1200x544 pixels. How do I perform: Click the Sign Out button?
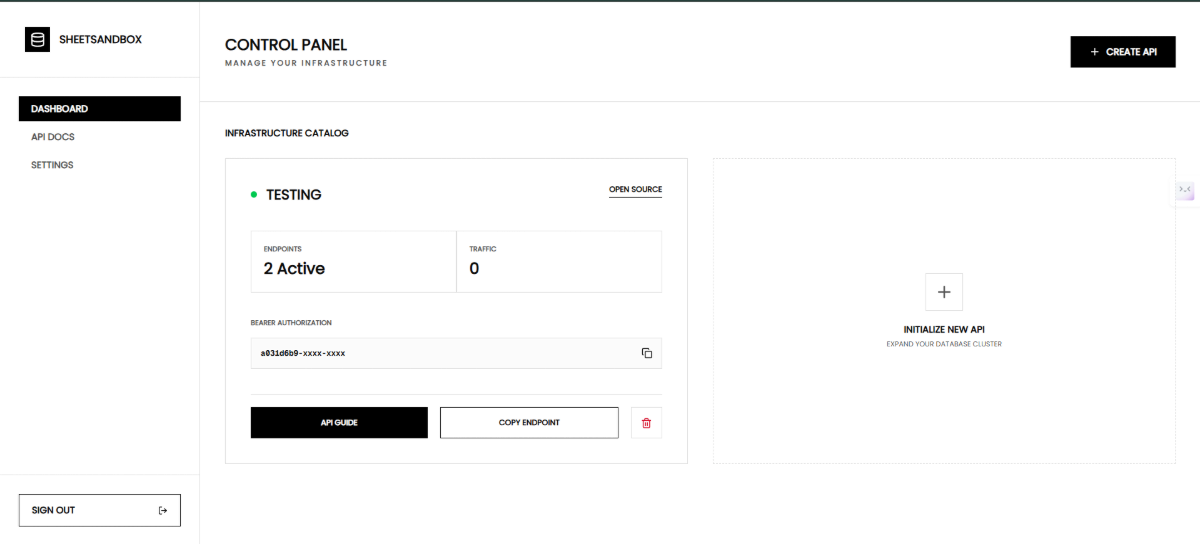99,510
